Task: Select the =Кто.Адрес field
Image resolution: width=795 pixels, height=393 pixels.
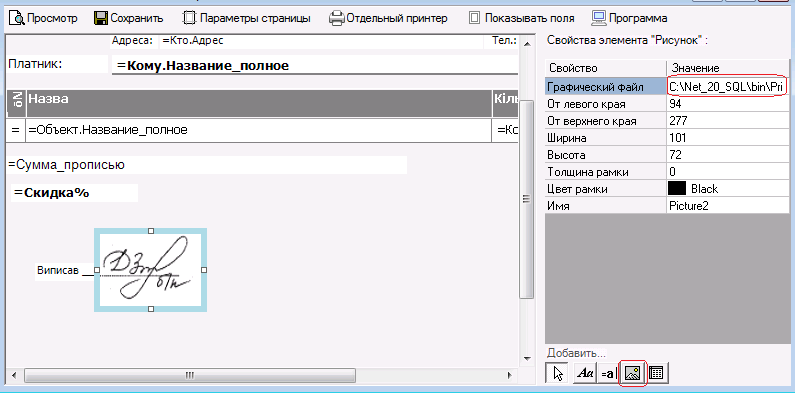Action: coord(321,41)
